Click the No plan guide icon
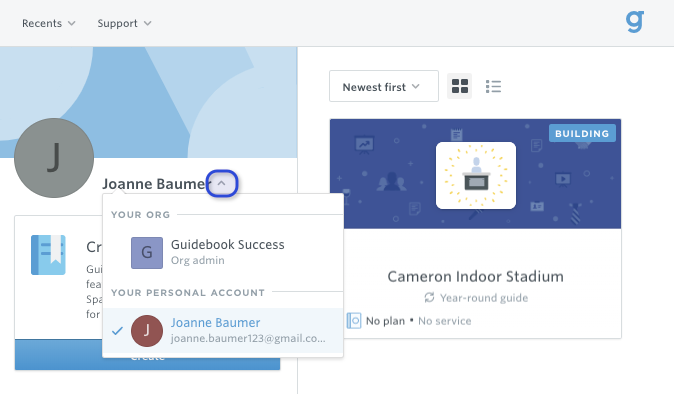674x394 pixels. tap(354, 321)
